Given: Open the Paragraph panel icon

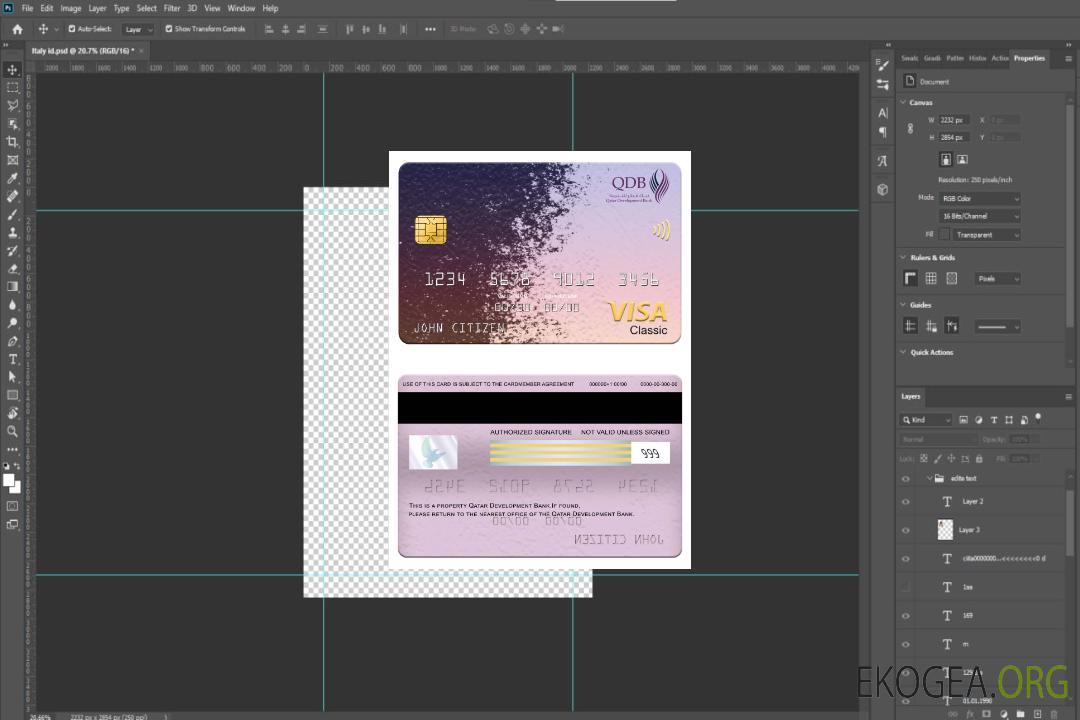Looking at the screenshot, I should pos(882,132).
